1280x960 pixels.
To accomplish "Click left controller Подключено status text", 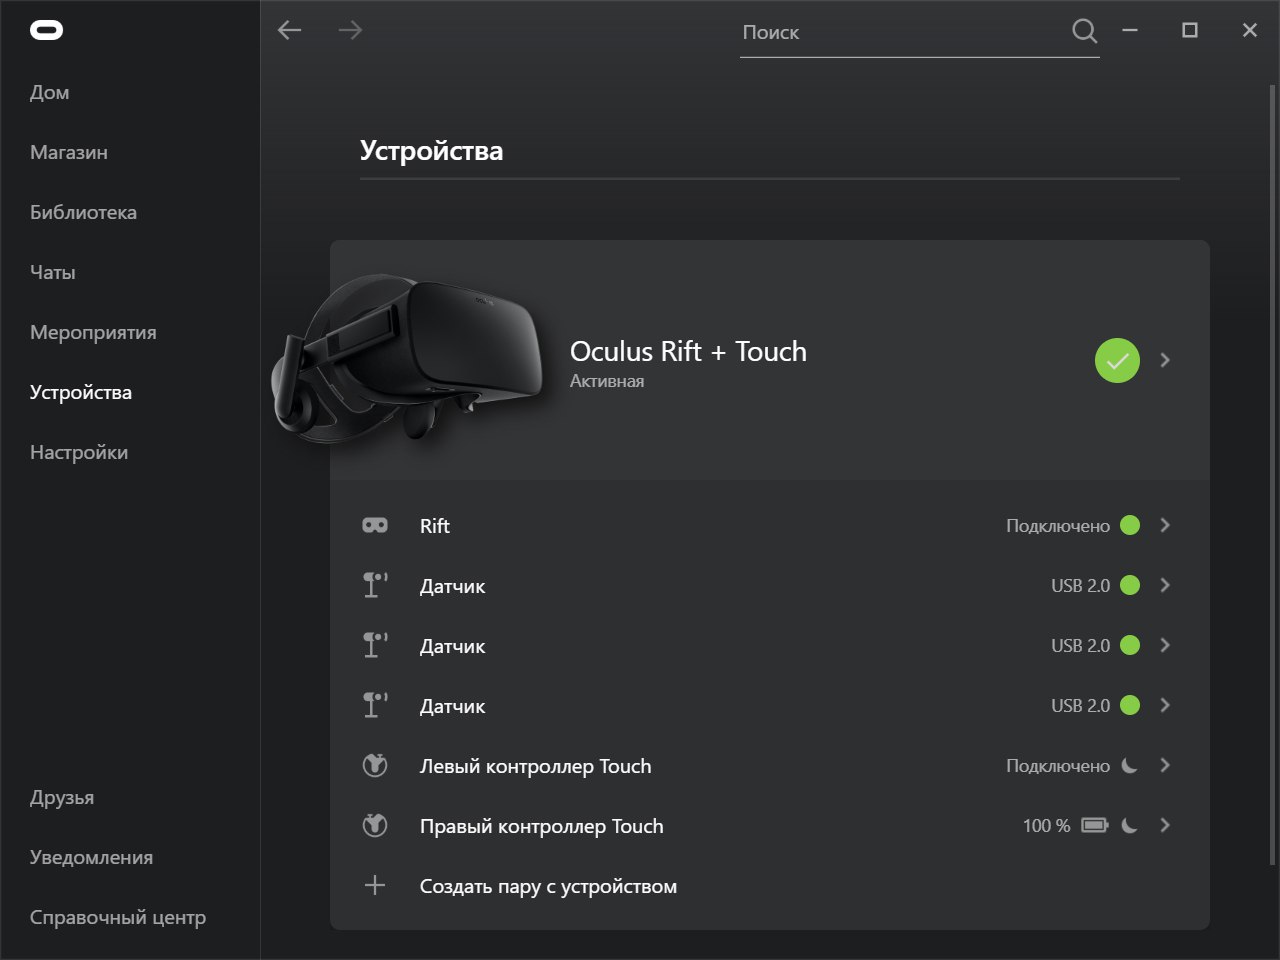I will pos(1058,766).
